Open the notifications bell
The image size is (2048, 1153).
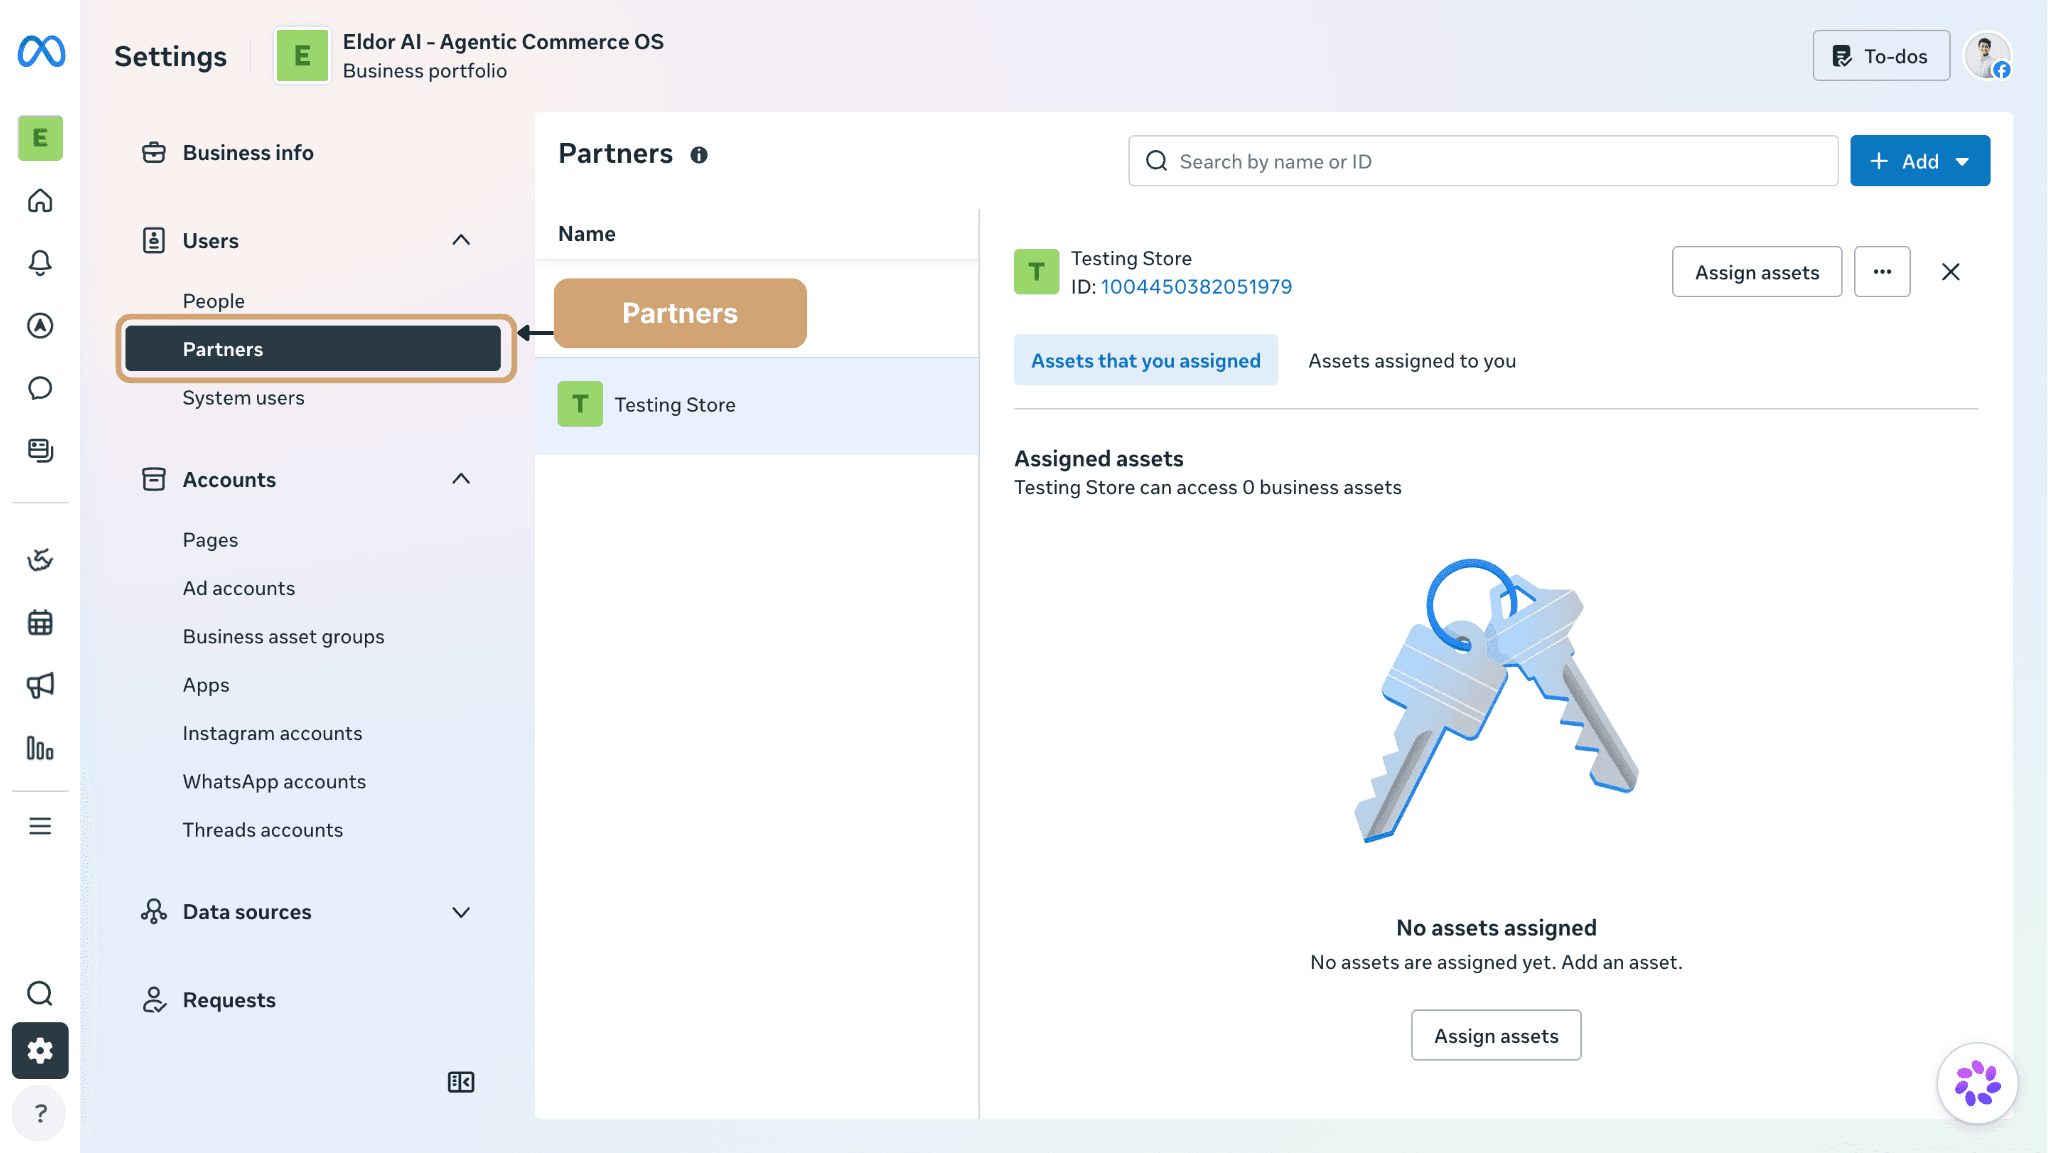click(40, 263)
